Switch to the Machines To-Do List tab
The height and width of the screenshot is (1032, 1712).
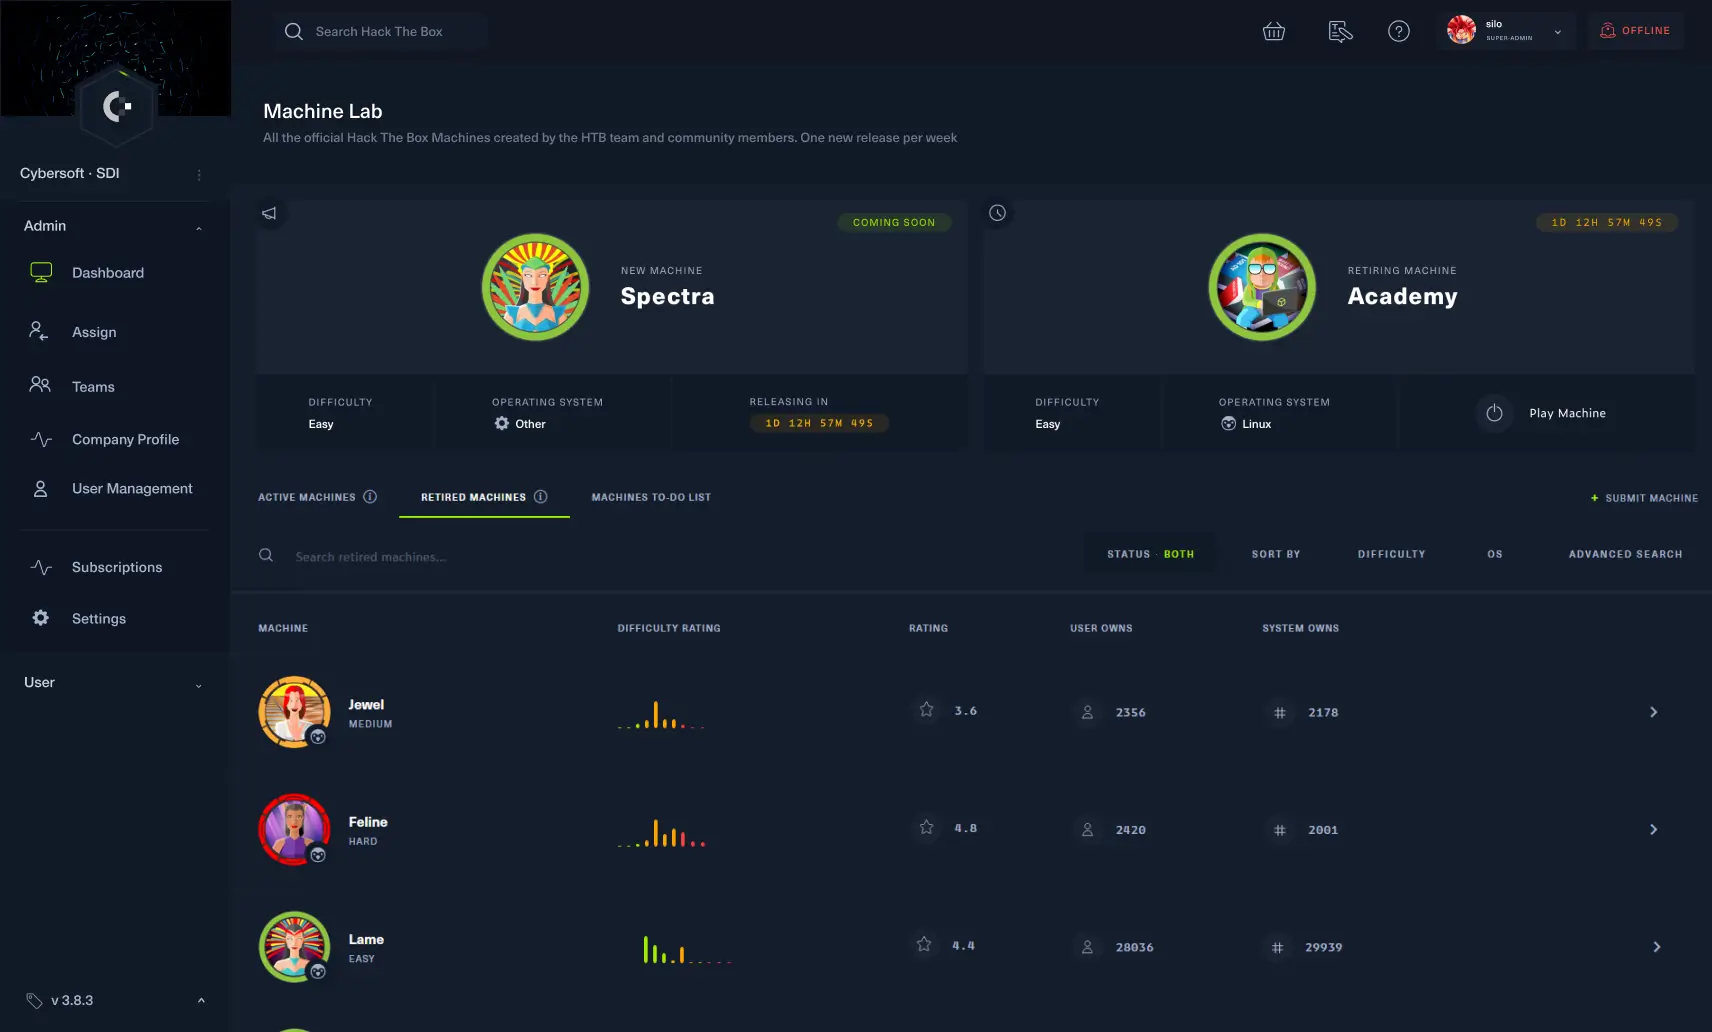coord(651,497)
